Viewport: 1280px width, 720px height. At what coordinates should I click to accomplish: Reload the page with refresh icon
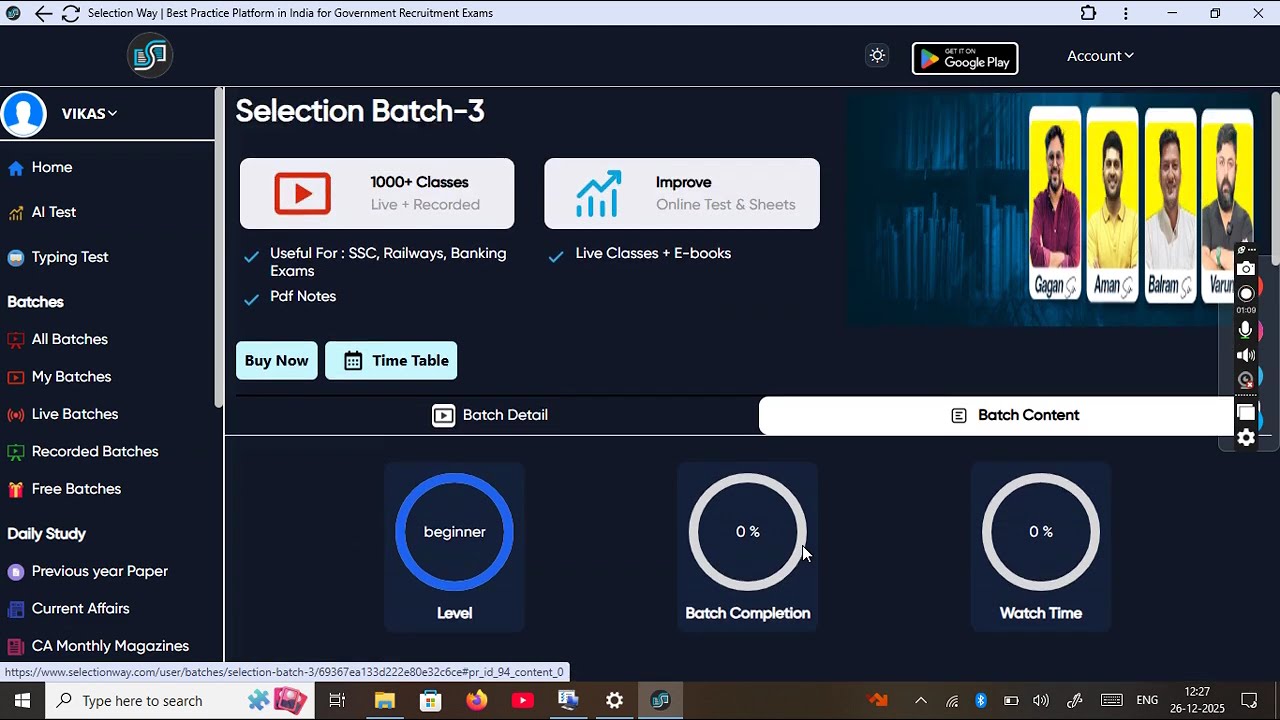(71, 13)
